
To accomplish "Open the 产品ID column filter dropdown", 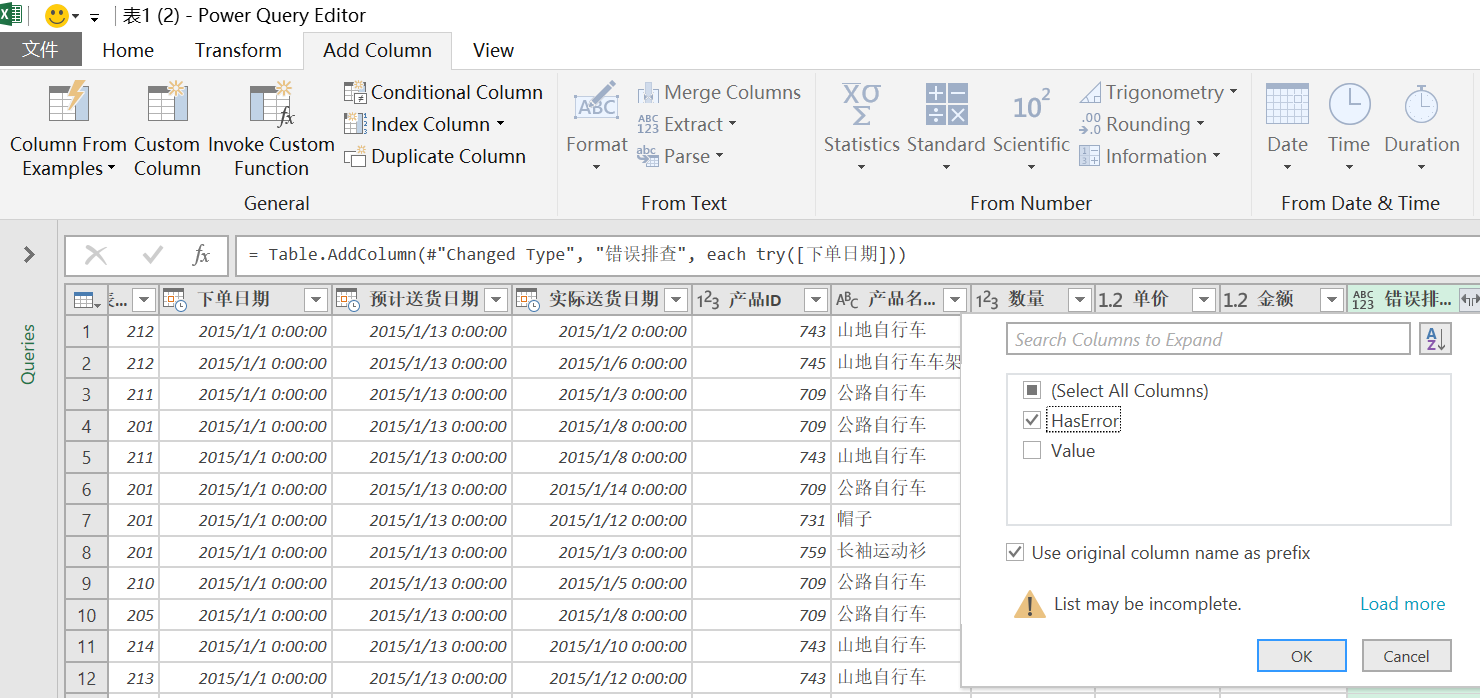I will (816, 299).
